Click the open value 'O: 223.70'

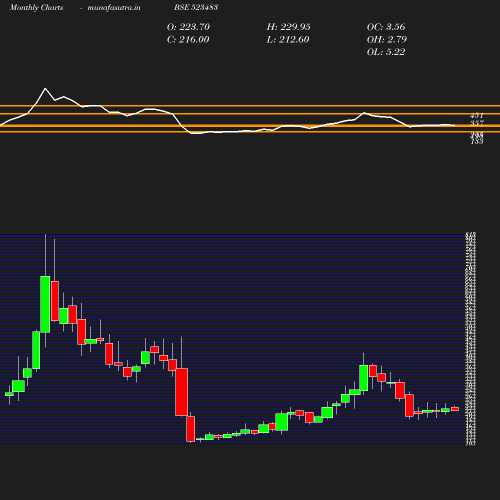pyautogui.click(x=188, y=27)
